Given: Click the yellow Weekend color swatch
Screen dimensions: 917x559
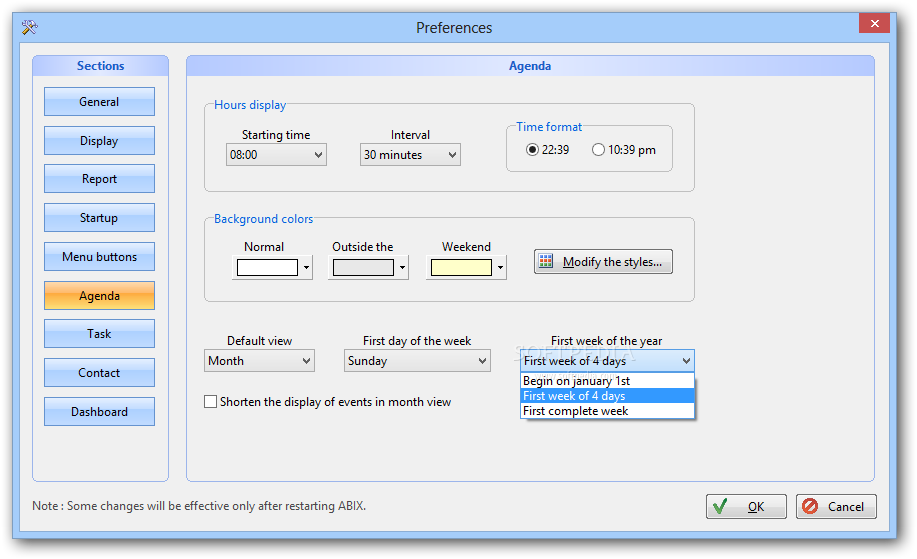Looking at the screenshot, I should click(461, 268).
